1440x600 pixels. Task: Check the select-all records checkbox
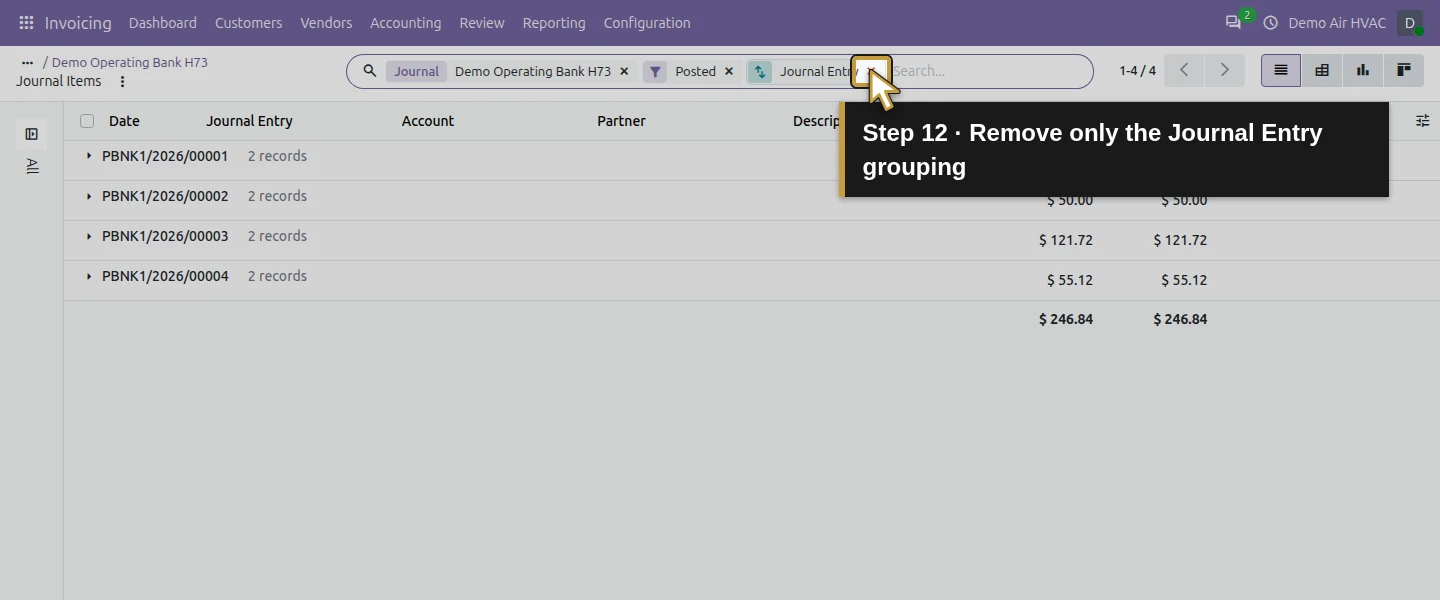coord(87,121)
